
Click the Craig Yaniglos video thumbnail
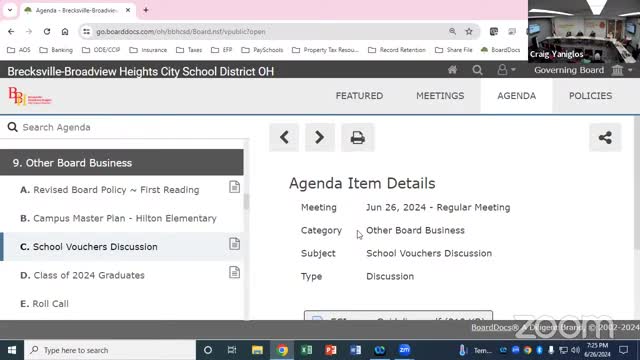click(584, 31)
